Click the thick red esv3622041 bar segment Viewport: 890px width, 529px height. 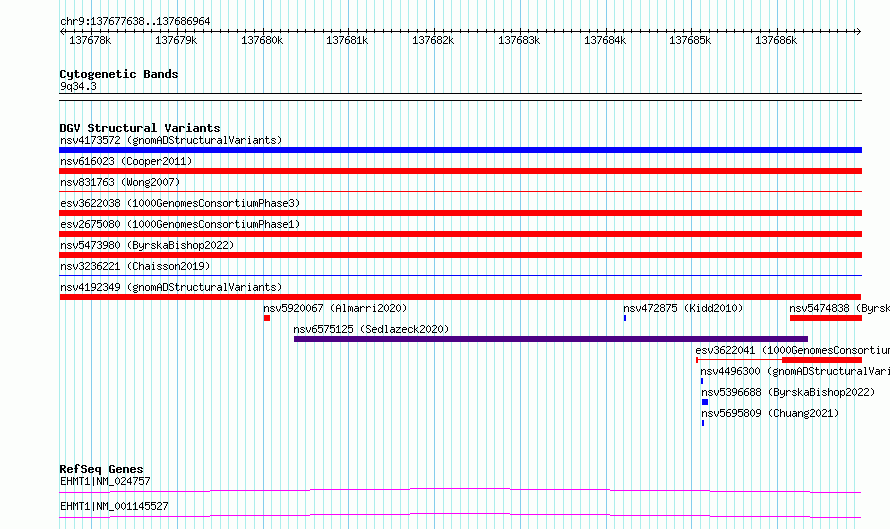[x=822, y=360]
